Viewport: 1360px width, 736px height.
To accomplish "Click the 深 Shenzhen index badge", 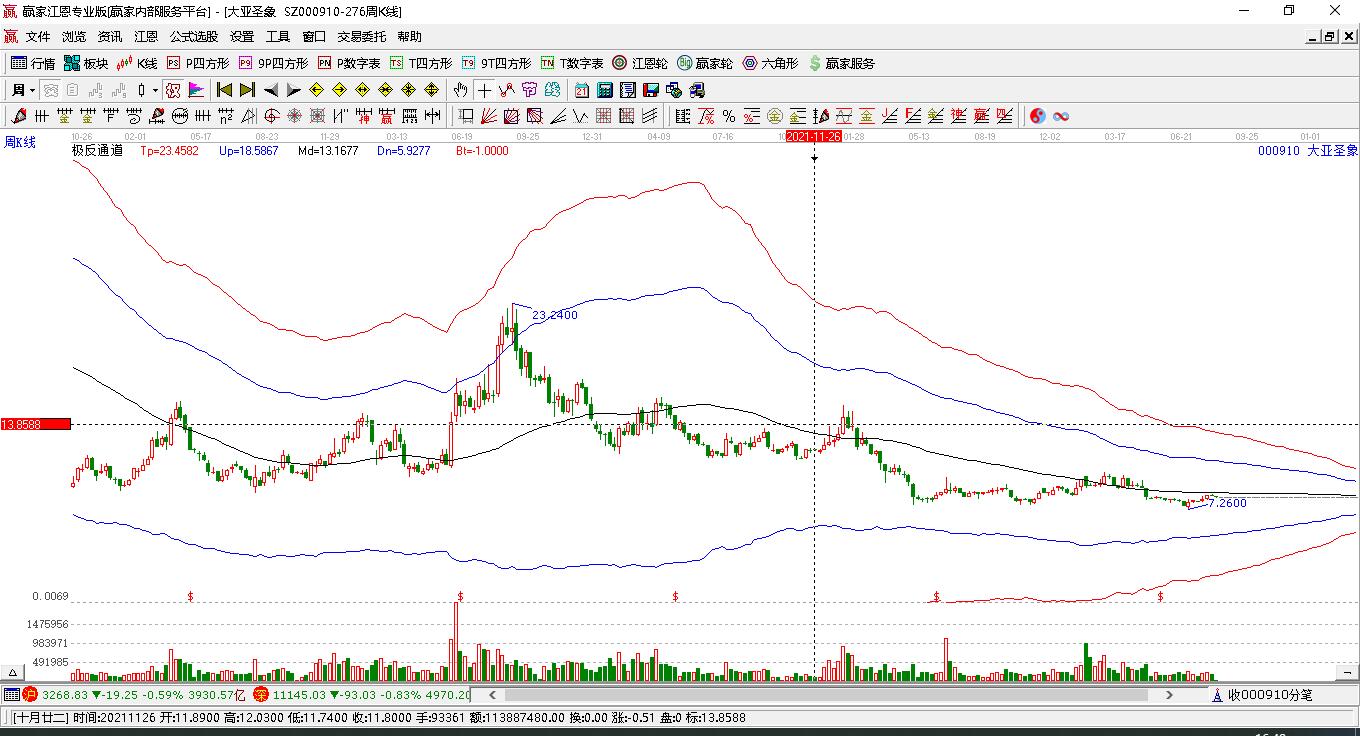I will (x=261, y=695).
